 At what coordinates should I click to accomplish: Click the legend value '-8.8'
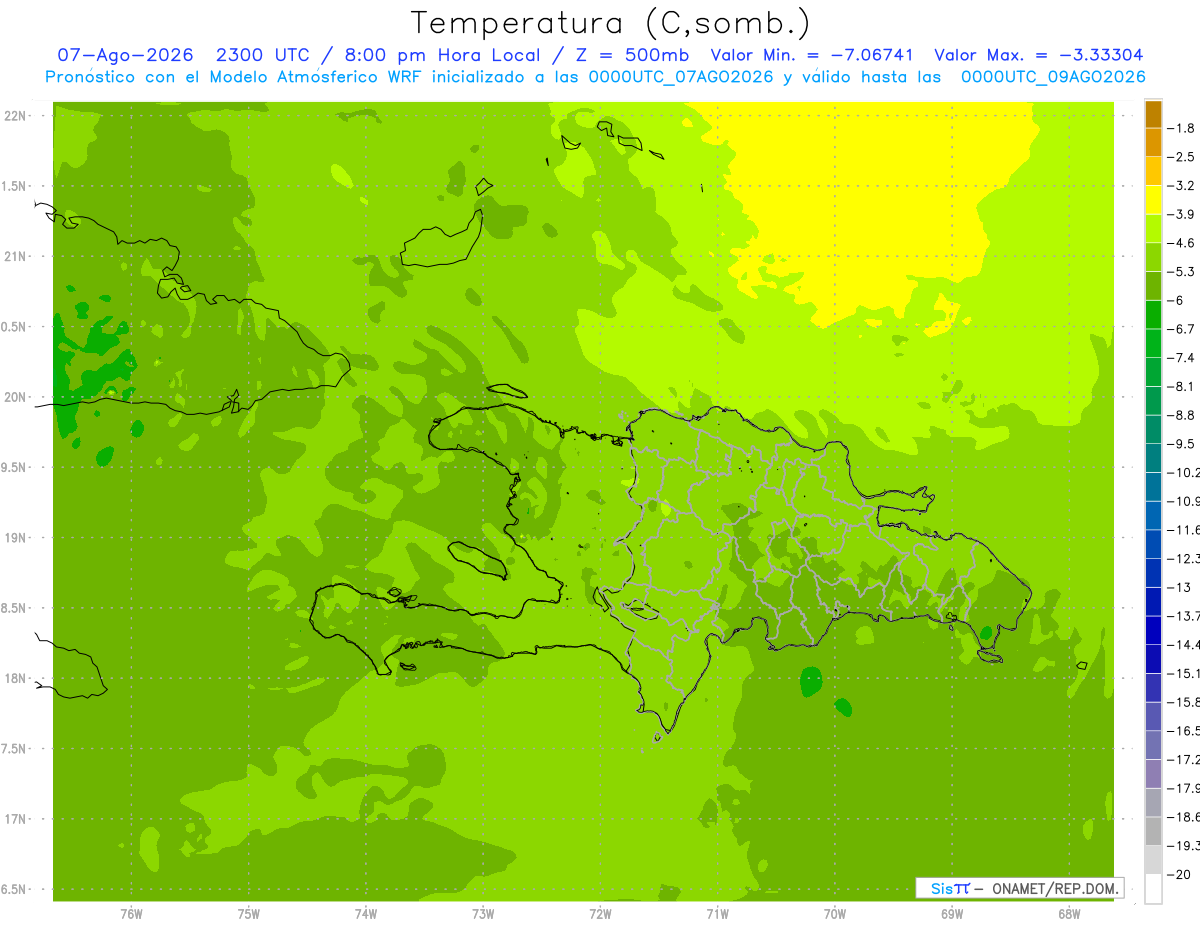[x=1183, y=415]
